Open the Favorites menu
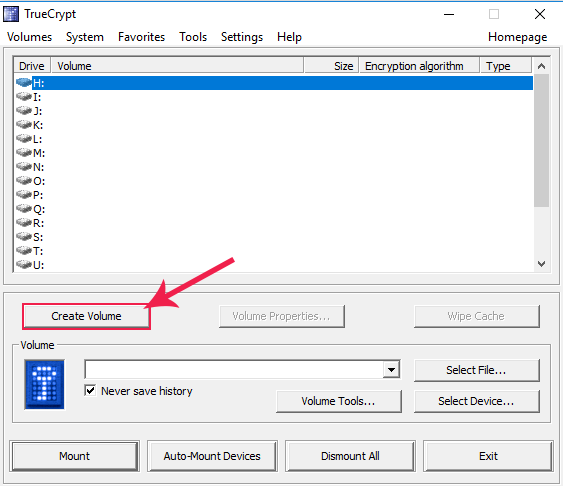 [x=141, y=37]
